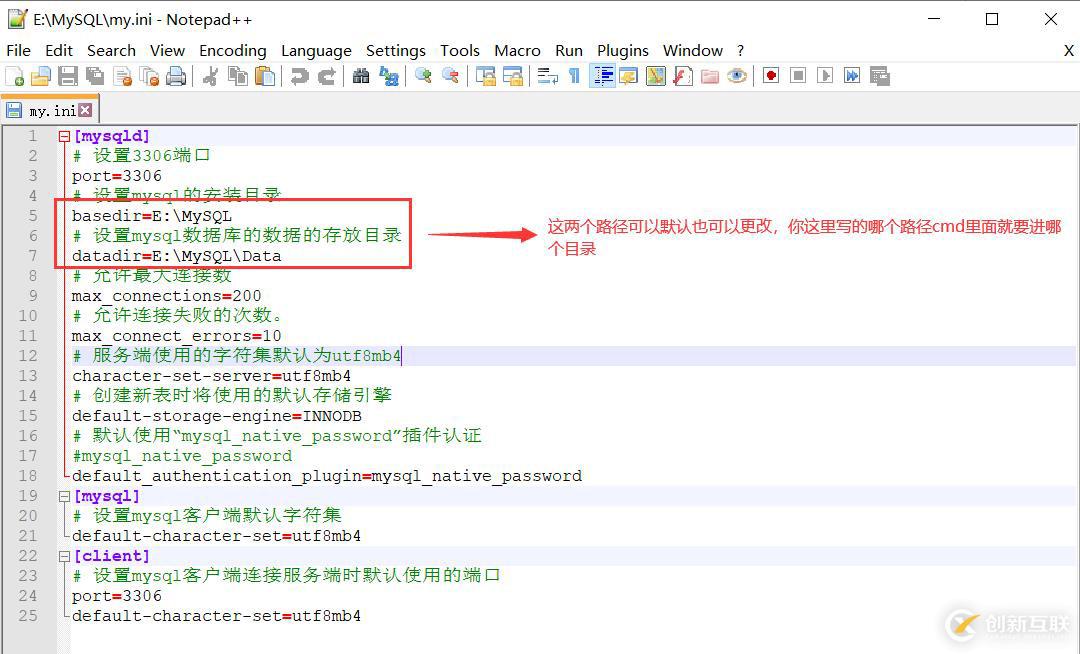
Task: Open Find with binoculars icon
Action: [x=361, y=76]
